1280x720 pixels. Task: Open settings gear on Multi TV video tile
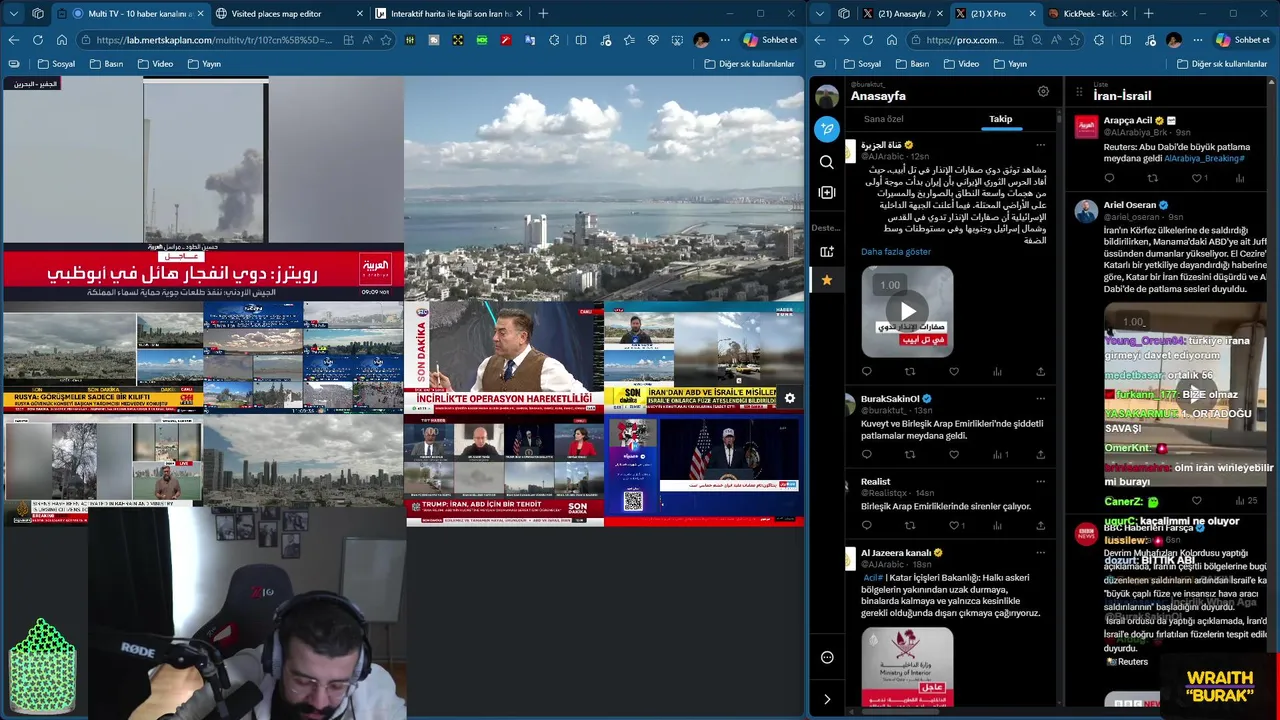(x=790, y=398)
